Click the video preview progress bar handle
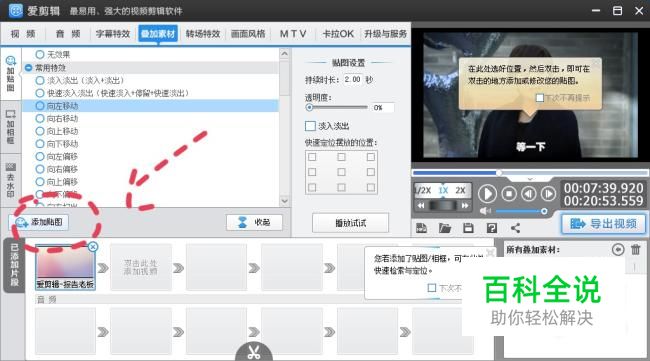This screenshot has width=650, height=361. [x=499, y=172]
